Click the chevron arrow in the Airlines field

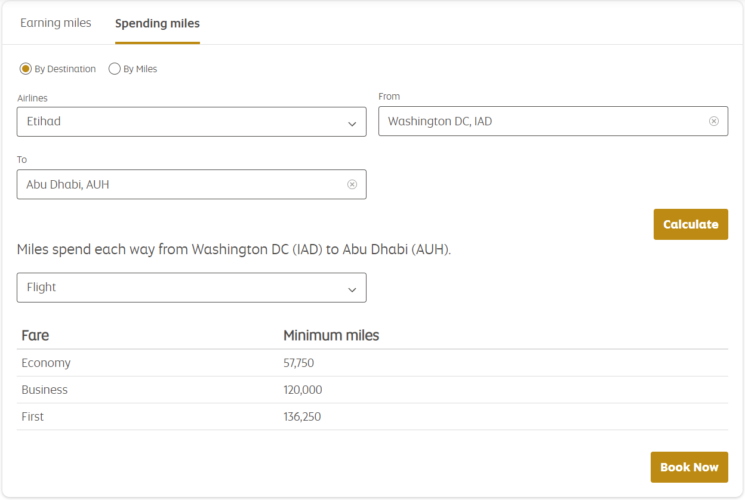pos(351,123)
